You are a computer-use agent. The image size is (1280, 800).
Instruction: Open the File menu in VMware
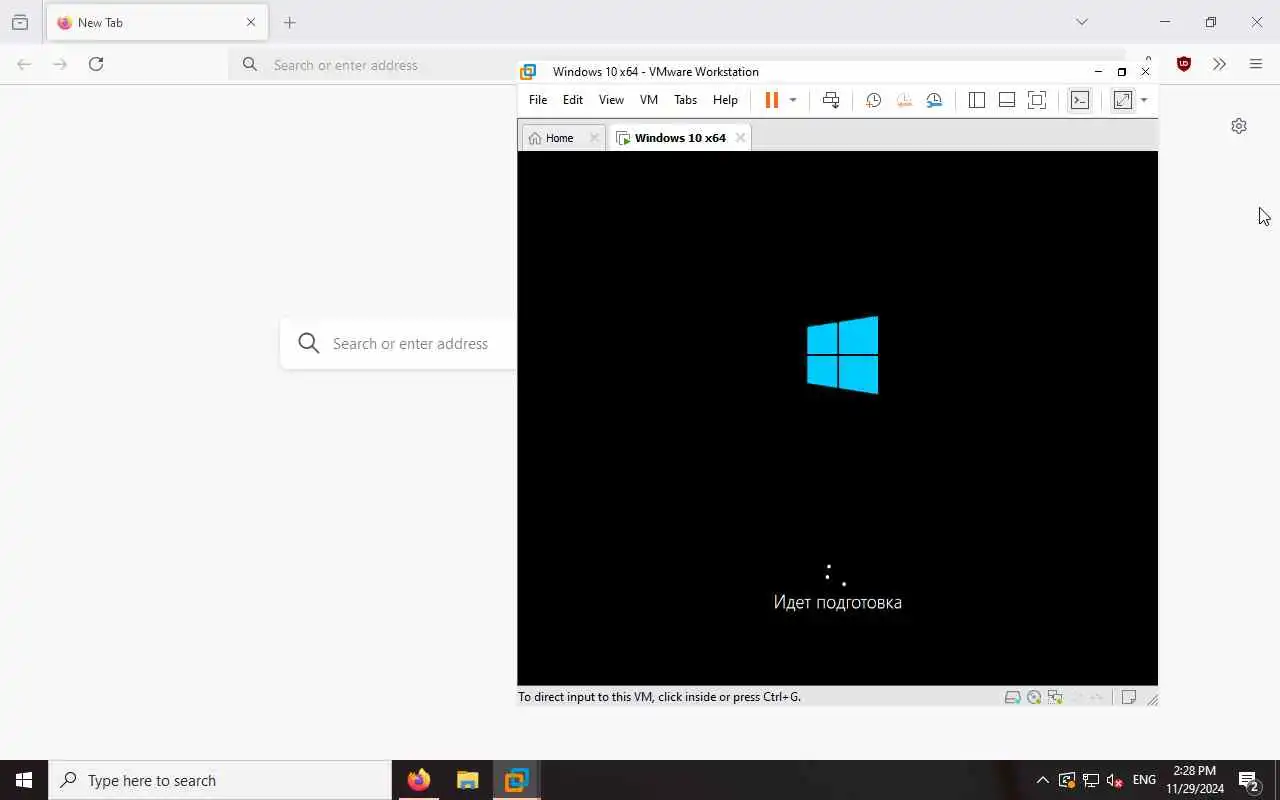[538, 100]
